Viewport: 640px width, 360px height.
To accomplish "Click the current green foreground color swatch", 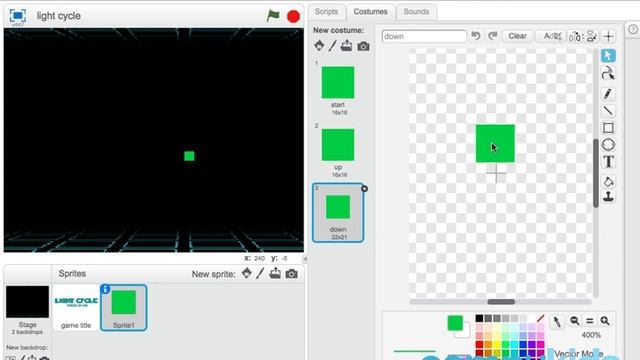I will [455, 323].
